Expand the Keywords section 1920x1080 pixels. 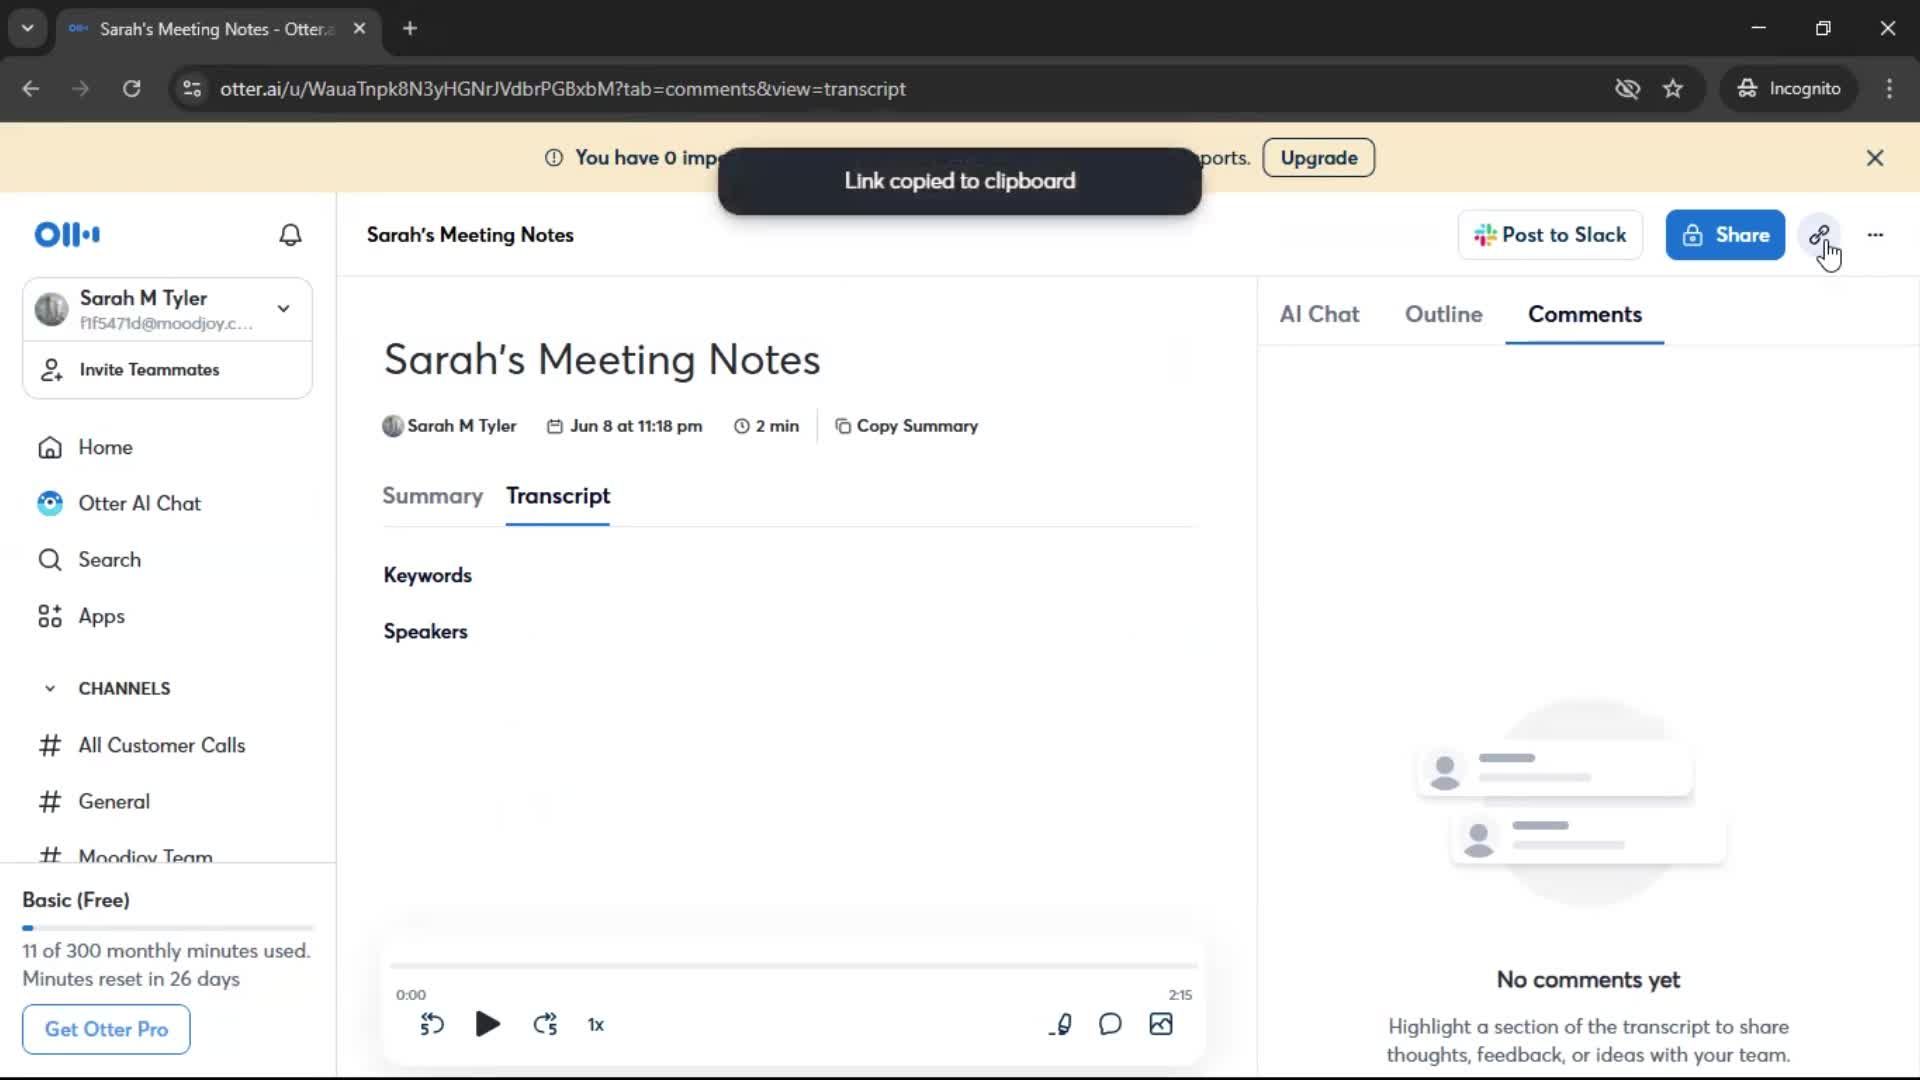tap(428, 575)
